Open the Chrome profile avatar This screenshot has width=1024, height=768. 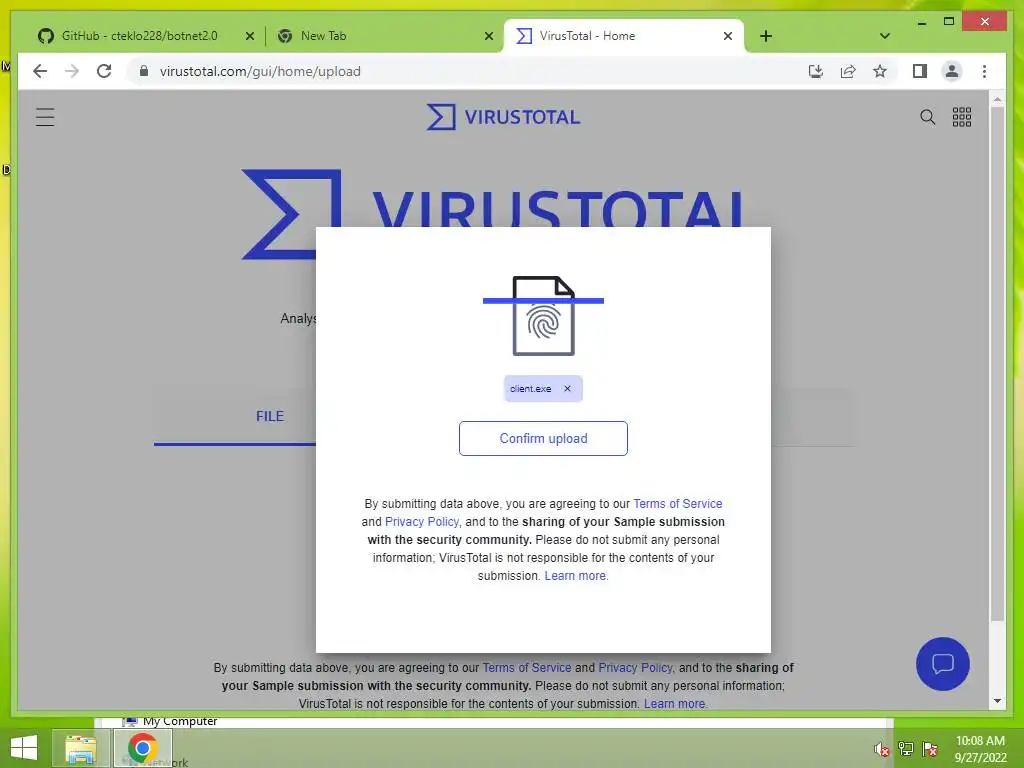coord(952,71)
